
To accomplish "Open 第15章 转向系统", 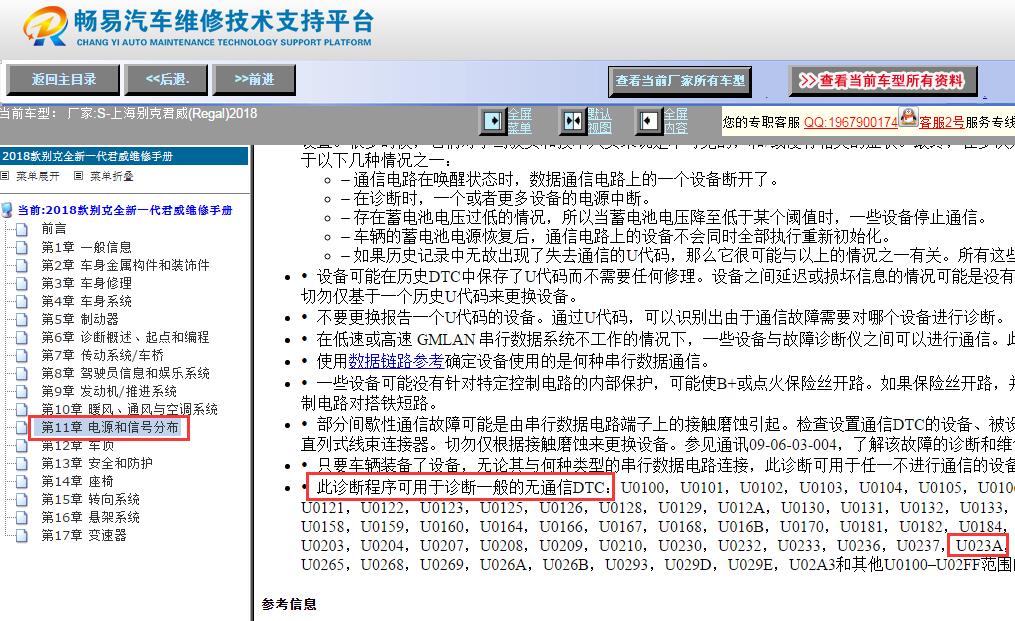I will (x=90, y=499).
